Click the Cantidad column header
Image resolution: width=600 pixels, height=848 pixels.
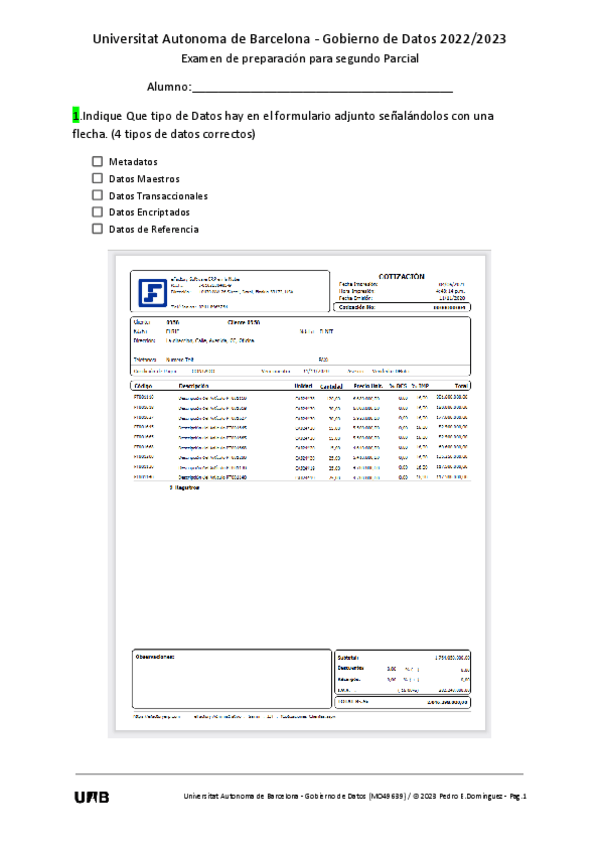(331, 385)
